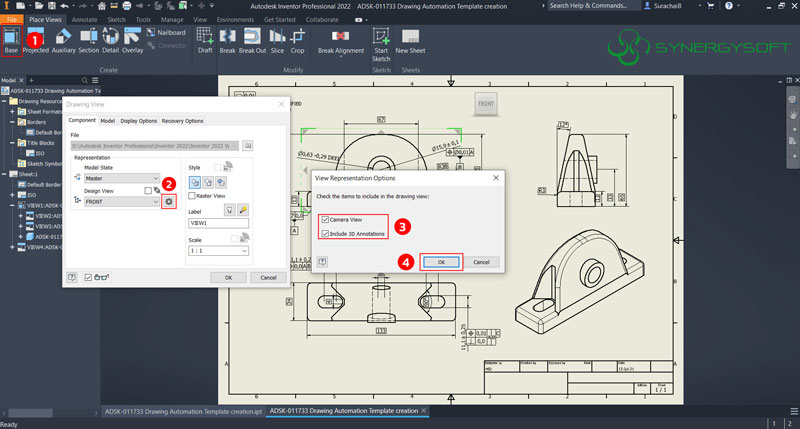Screen dimensions: 800x429
Task: Select Hidden Line Removed style button
Action: (x=208, y=182)
